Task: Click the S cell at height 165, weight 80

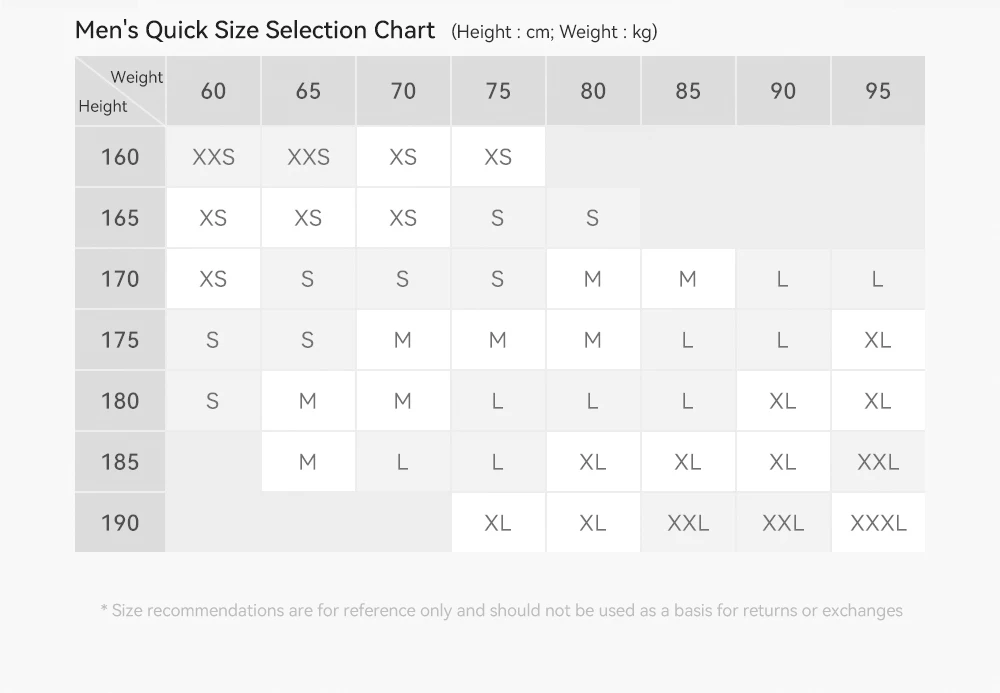Action: click(x=593, y=218)
